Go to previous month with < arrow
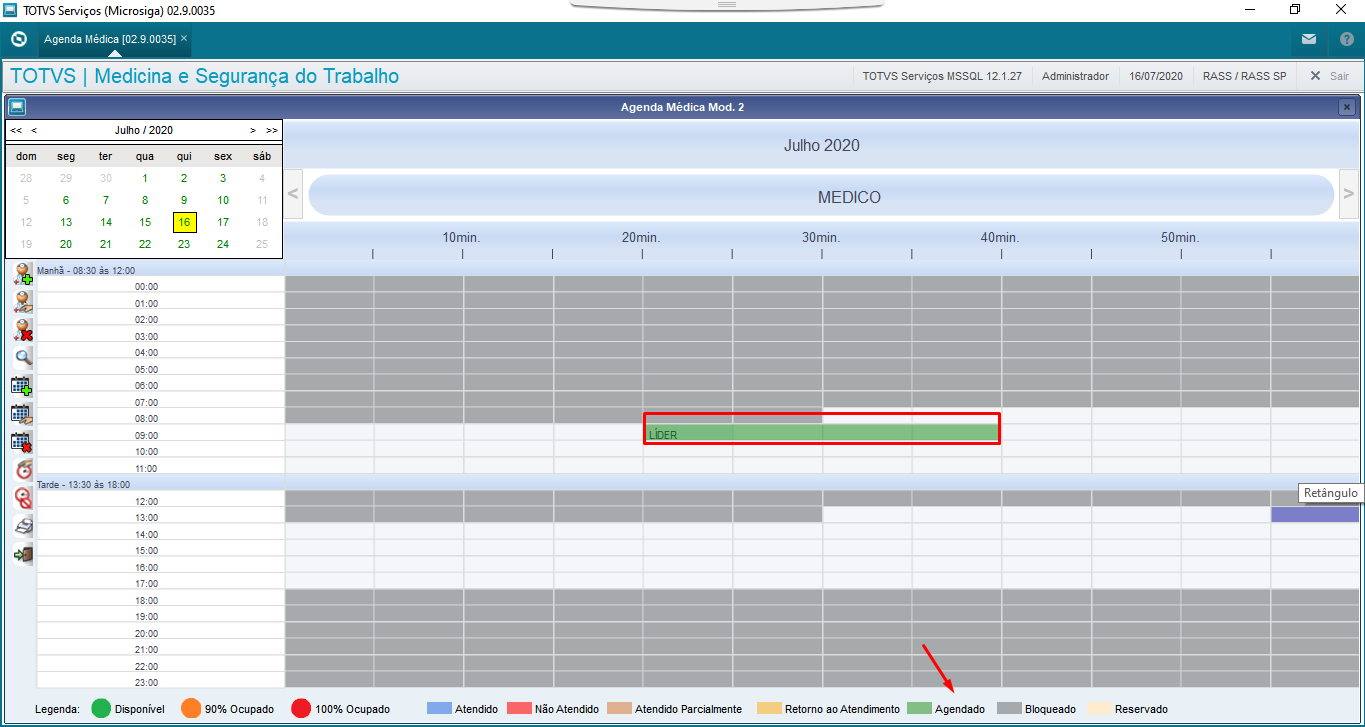Viewport: 1365px width, 727px height. pos(34,131)
